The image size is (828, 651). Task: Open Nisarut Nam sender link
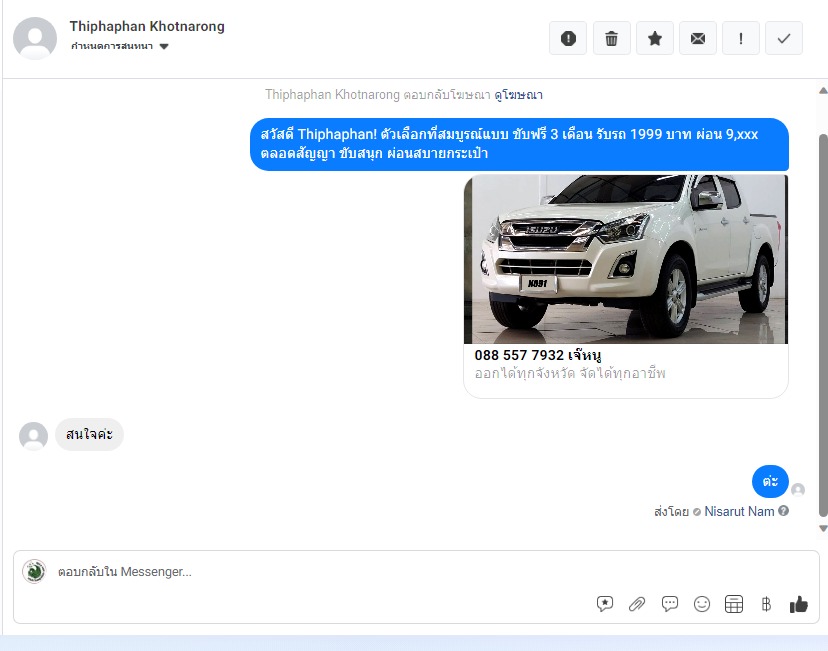pos(739,511)
